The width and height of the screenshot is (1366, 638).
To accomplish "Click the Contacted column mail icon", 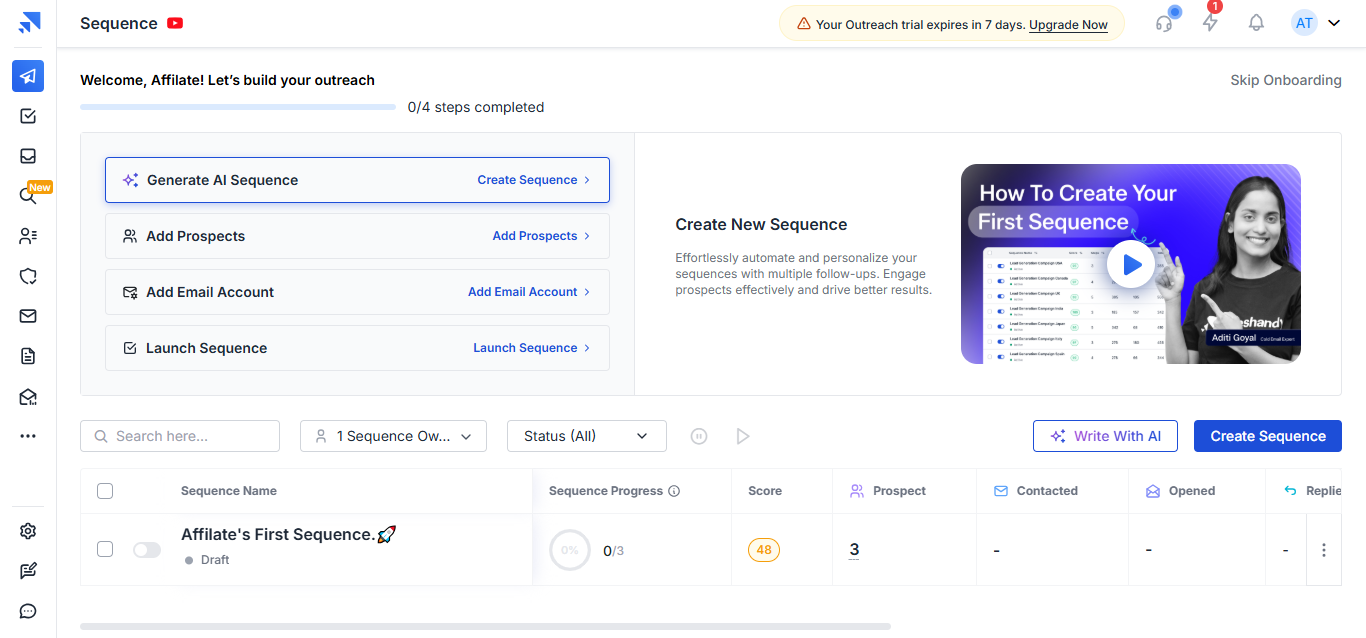I will click(x=1001, y=491).
